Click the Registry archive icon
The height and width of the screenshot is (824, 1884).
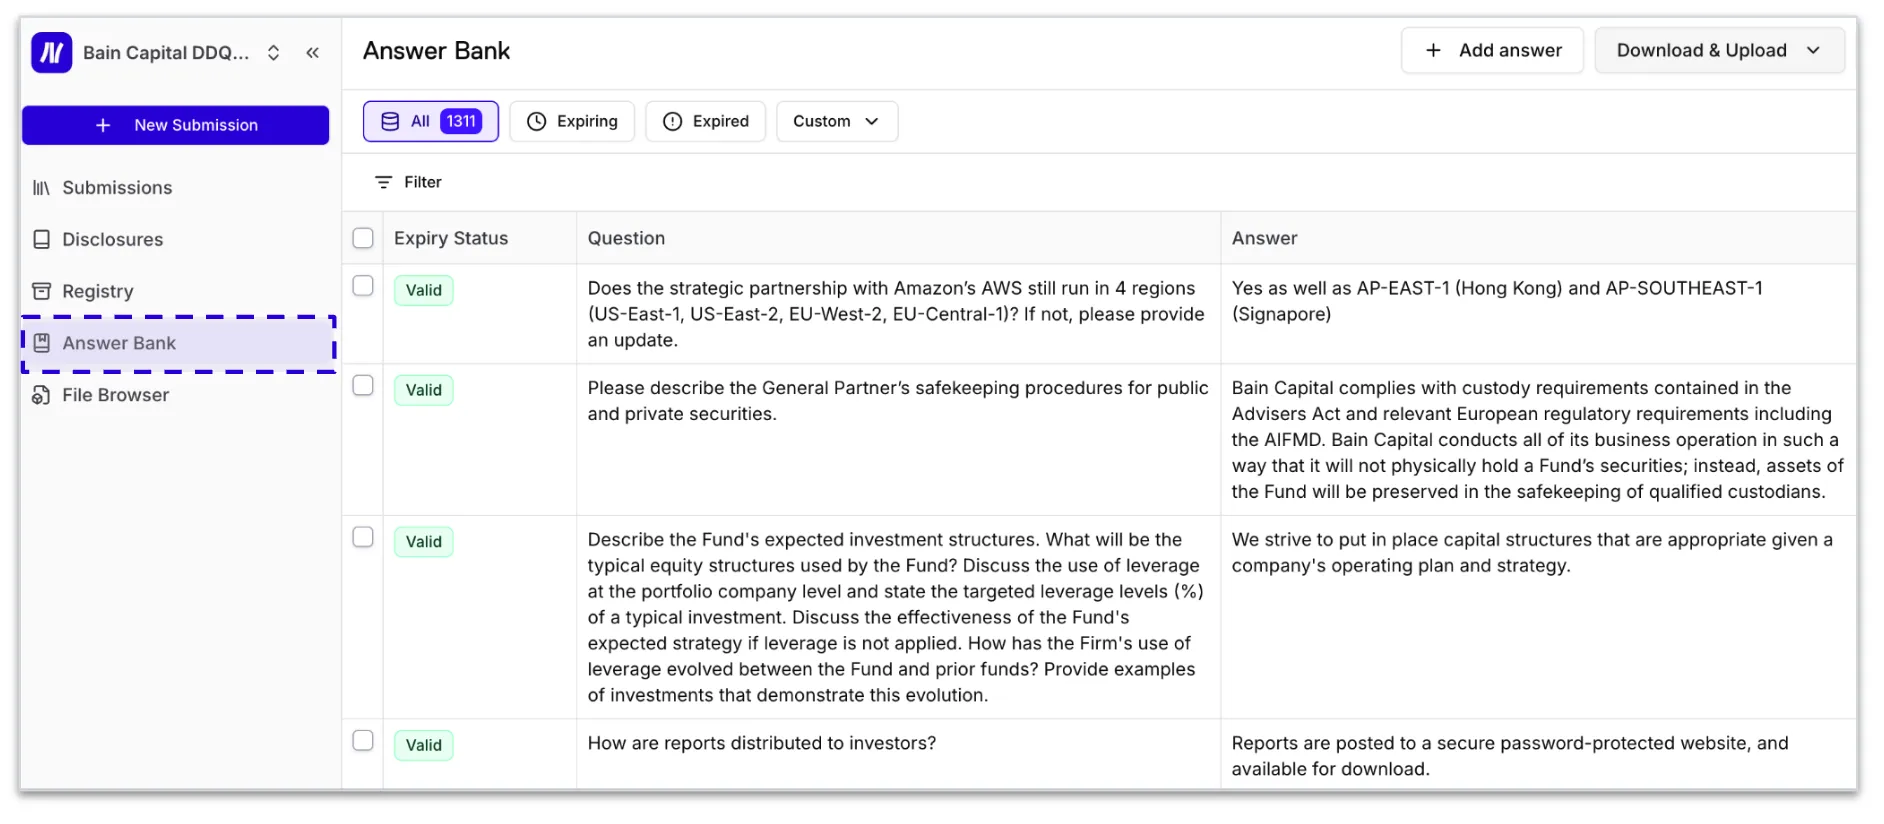[41, 292]
